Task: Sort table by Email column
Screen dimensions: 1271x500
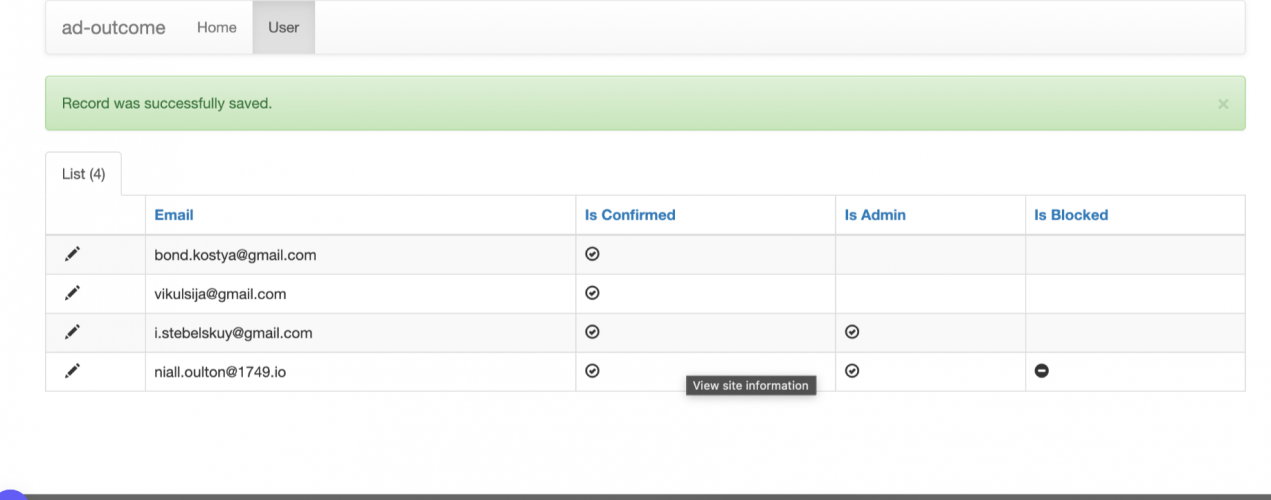Action: click(x=174, y=215)
